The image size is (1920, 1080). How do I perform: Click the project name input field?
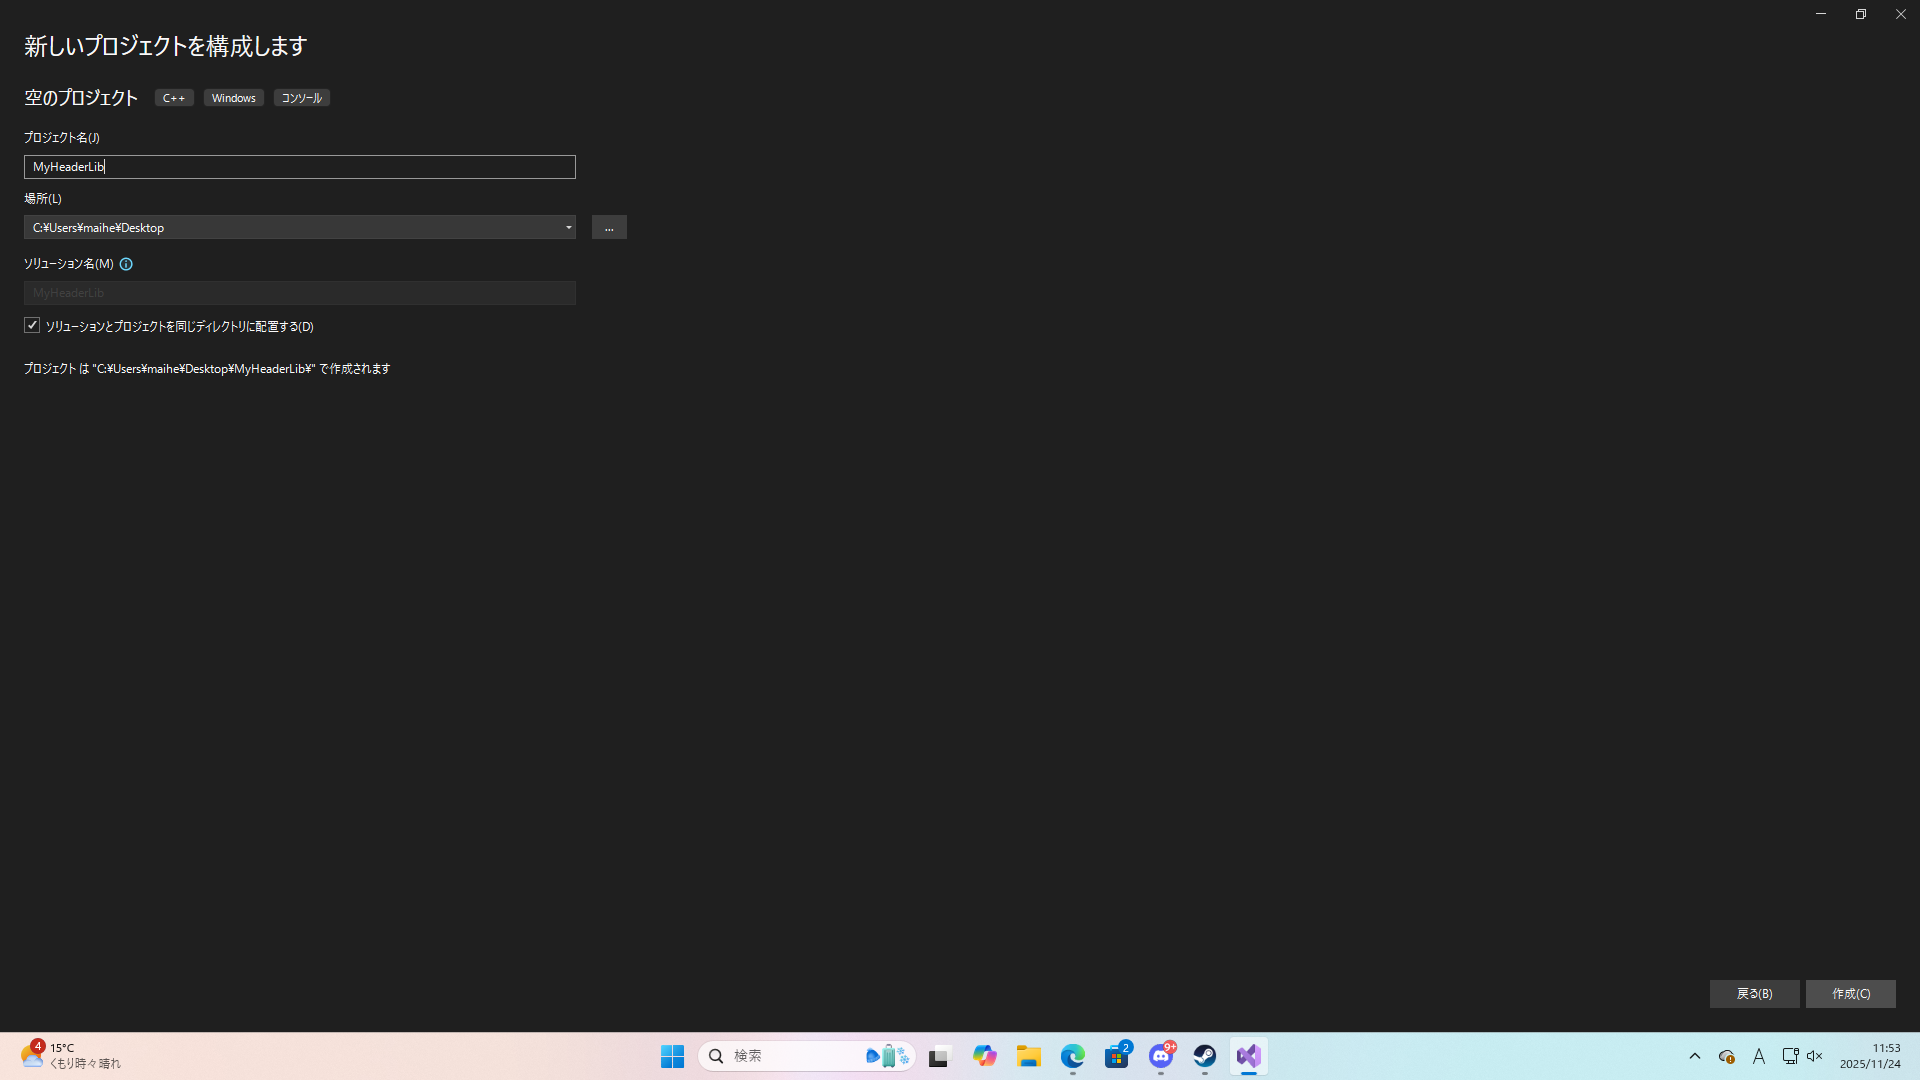coord(300,167)
